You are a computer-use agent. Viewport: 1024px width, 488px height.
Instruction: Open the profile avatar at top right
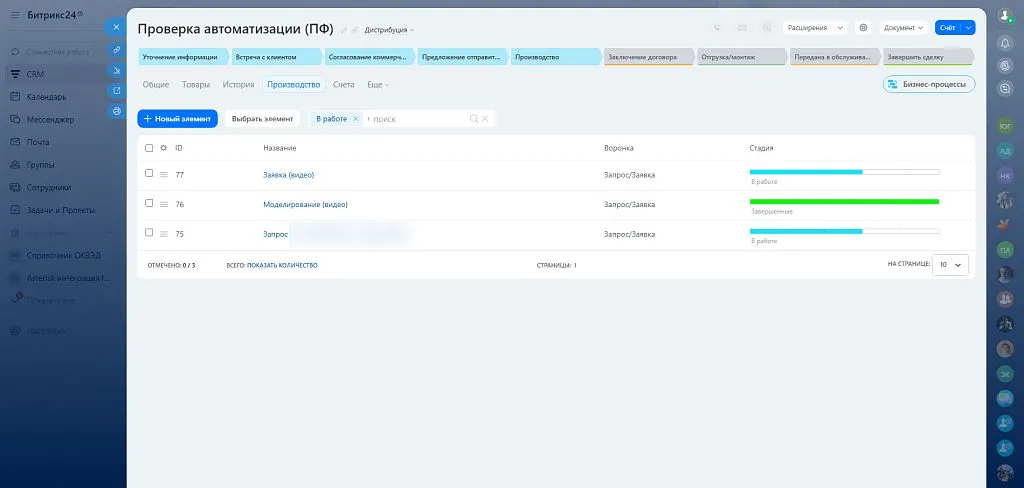(1005, 17)
